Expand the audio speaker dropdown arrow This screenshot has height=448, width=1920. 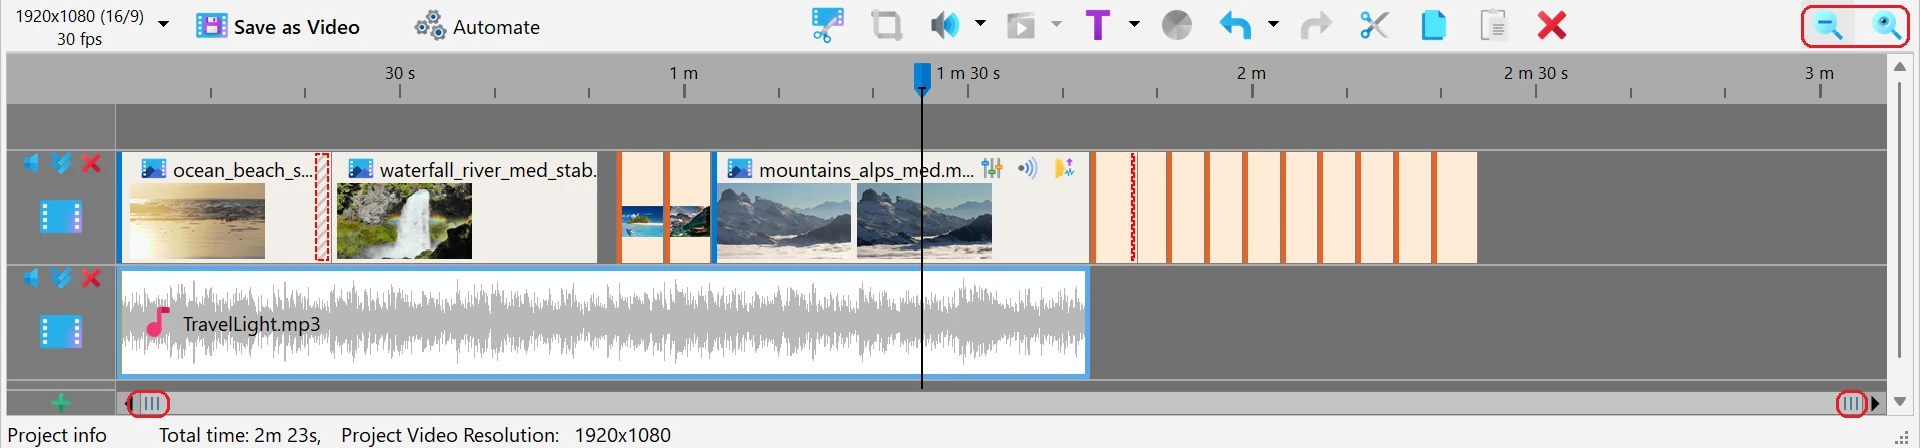tap(980, 24)
